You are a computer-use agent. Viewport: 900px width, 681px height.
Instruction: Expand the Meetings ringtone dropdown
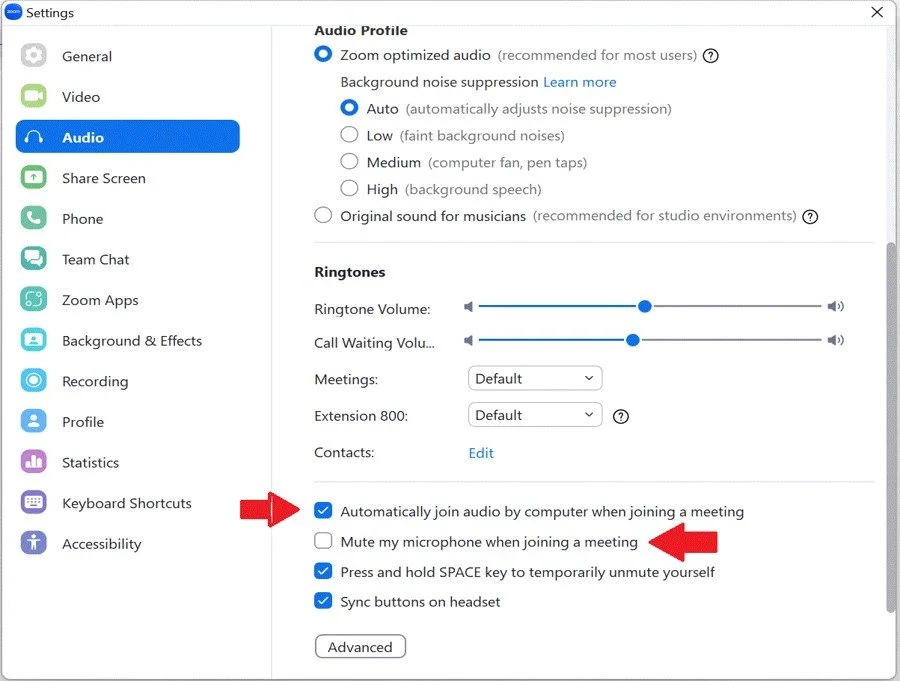click(x=535, y=378)
